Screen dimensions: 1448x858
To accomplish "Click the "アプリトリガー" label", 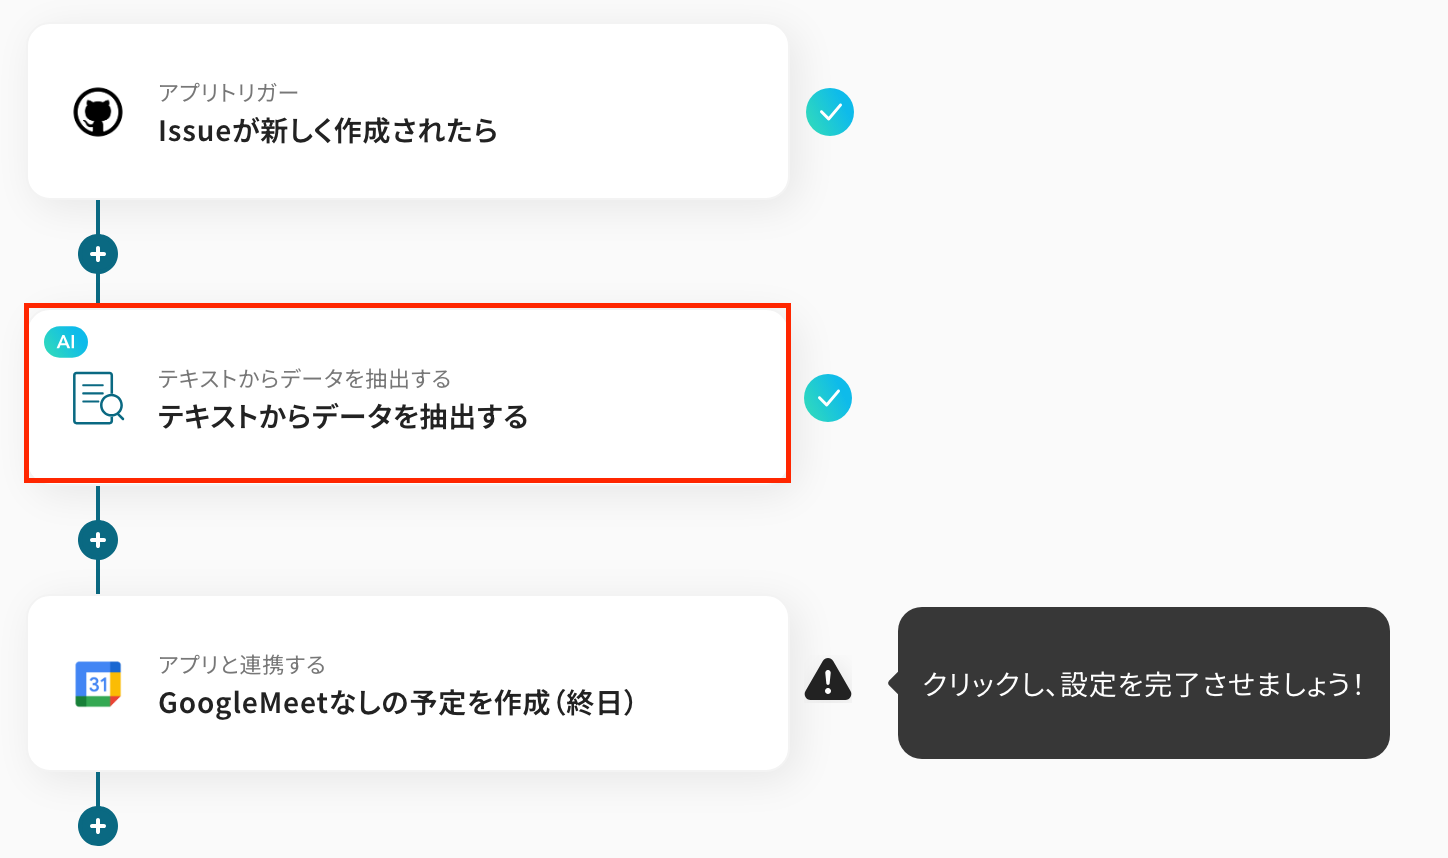I will 228,93.
